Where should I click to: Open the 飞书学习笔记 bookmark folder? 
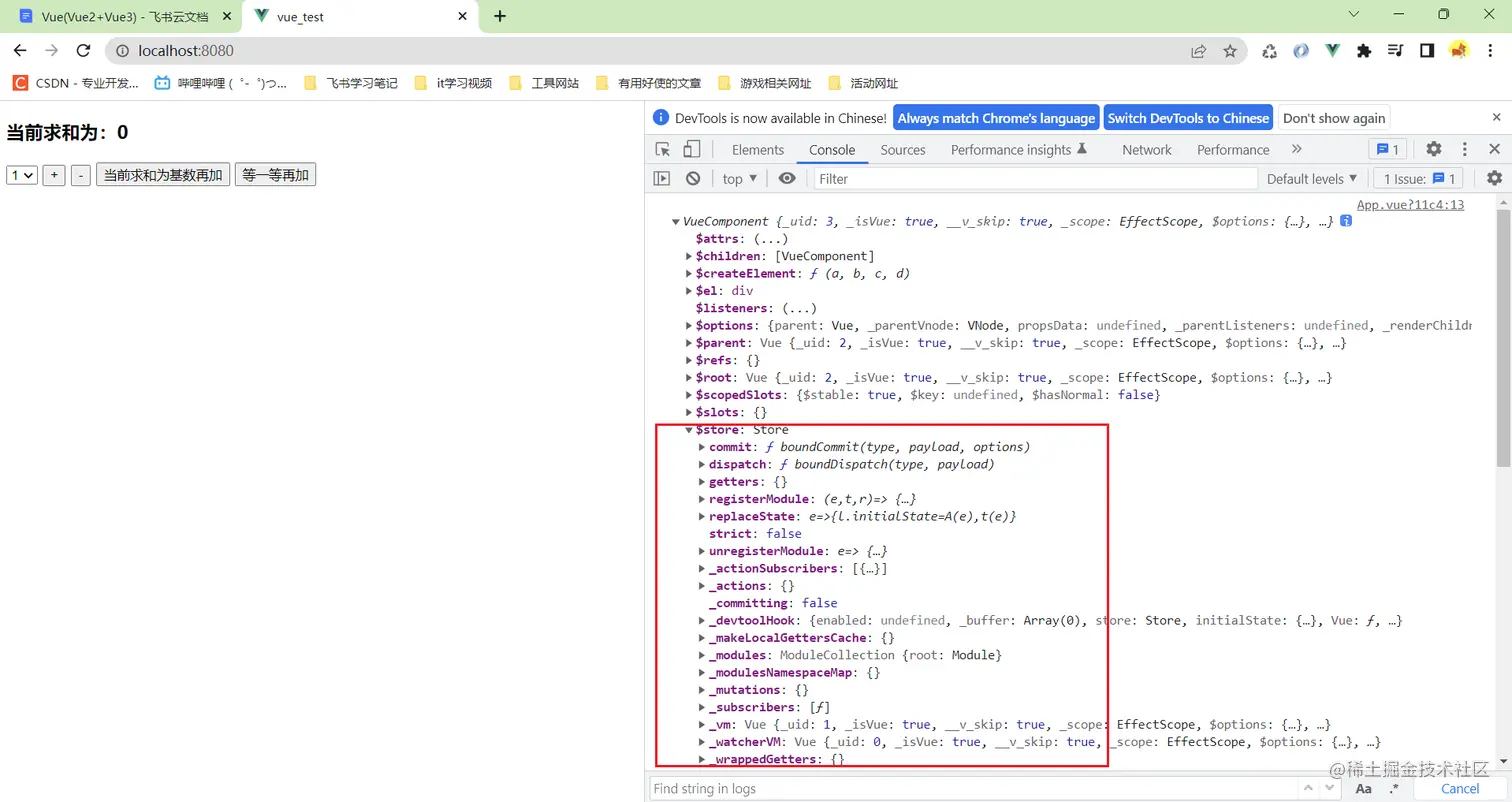click(350, 83)
